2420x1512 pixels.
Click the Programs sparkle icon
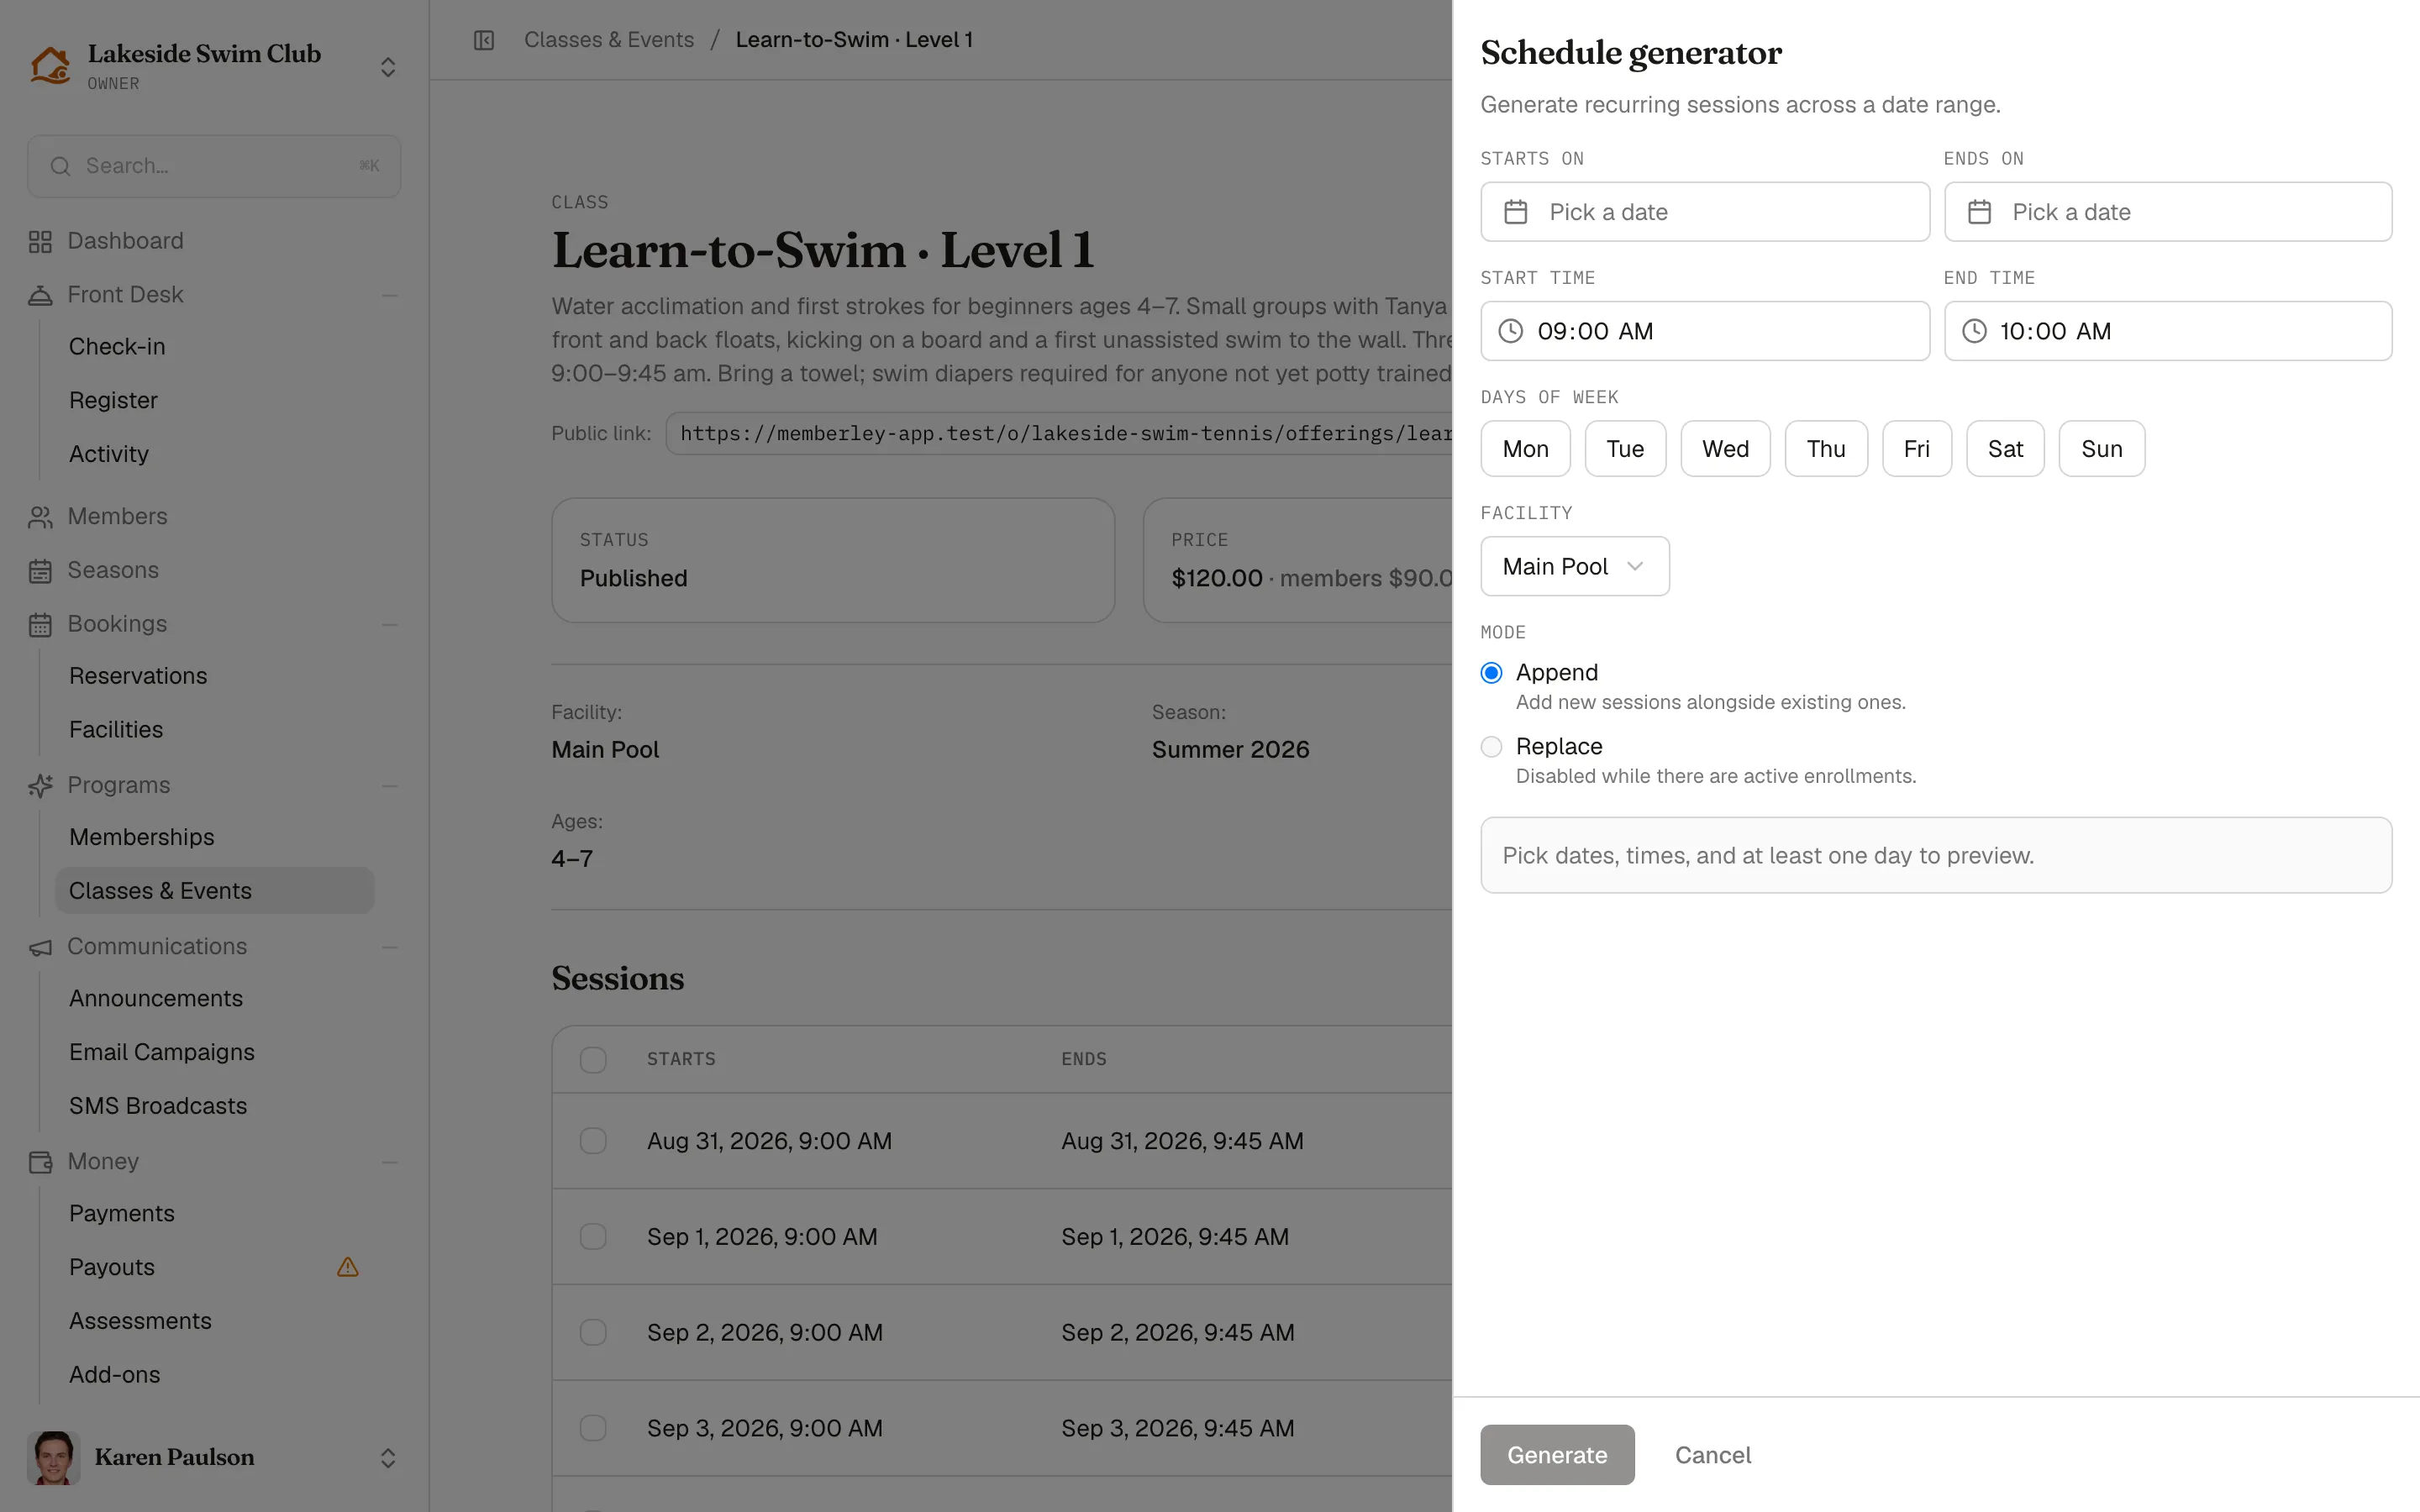tap(40, 786)
